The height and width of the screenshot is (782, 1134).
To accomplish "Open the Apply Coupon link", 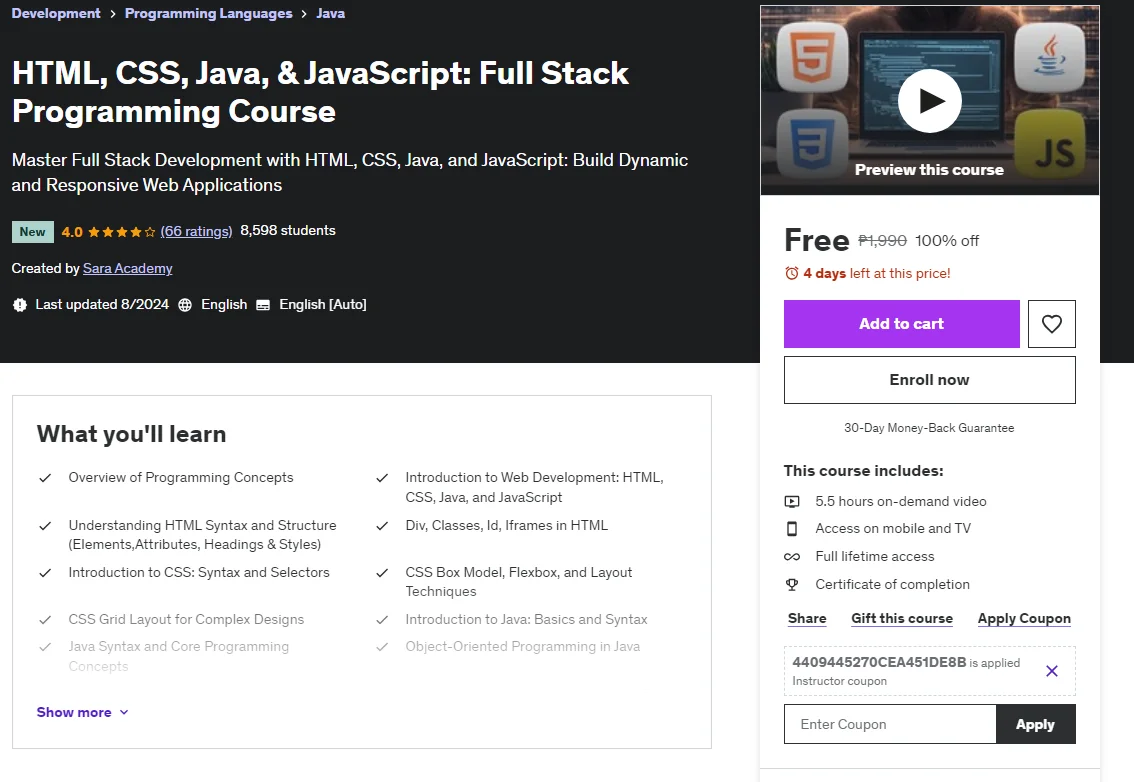I will click(x=1024, y=619).
